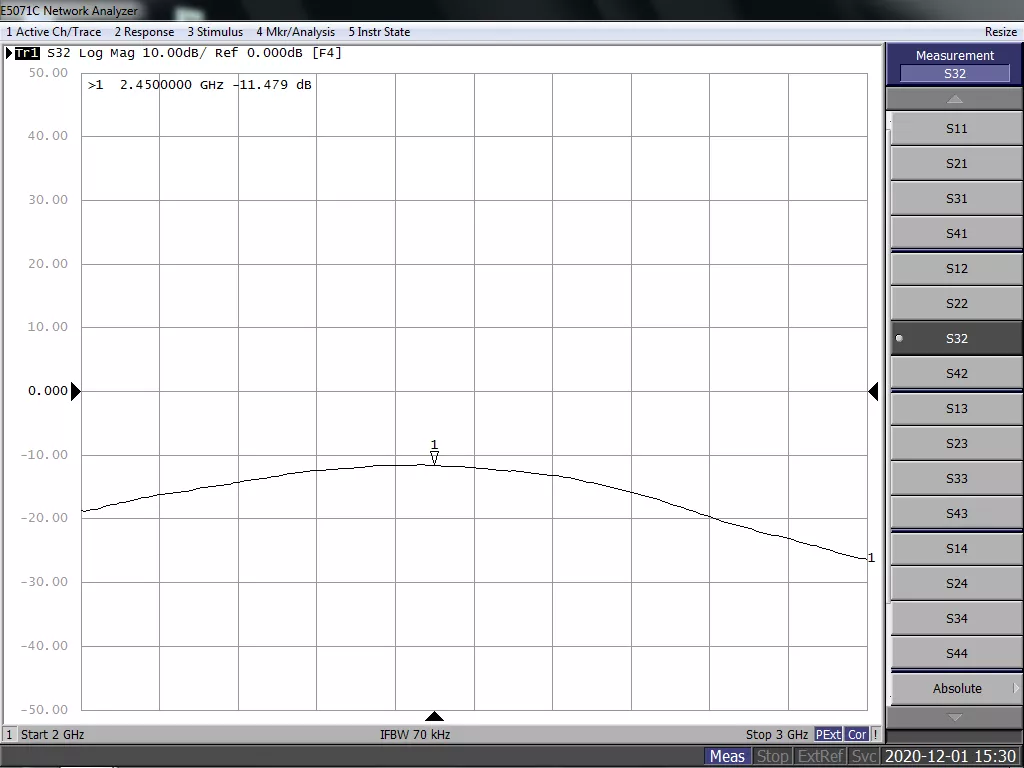Click the Resize button
1024x768 pixels.
tap(1000, 32)
